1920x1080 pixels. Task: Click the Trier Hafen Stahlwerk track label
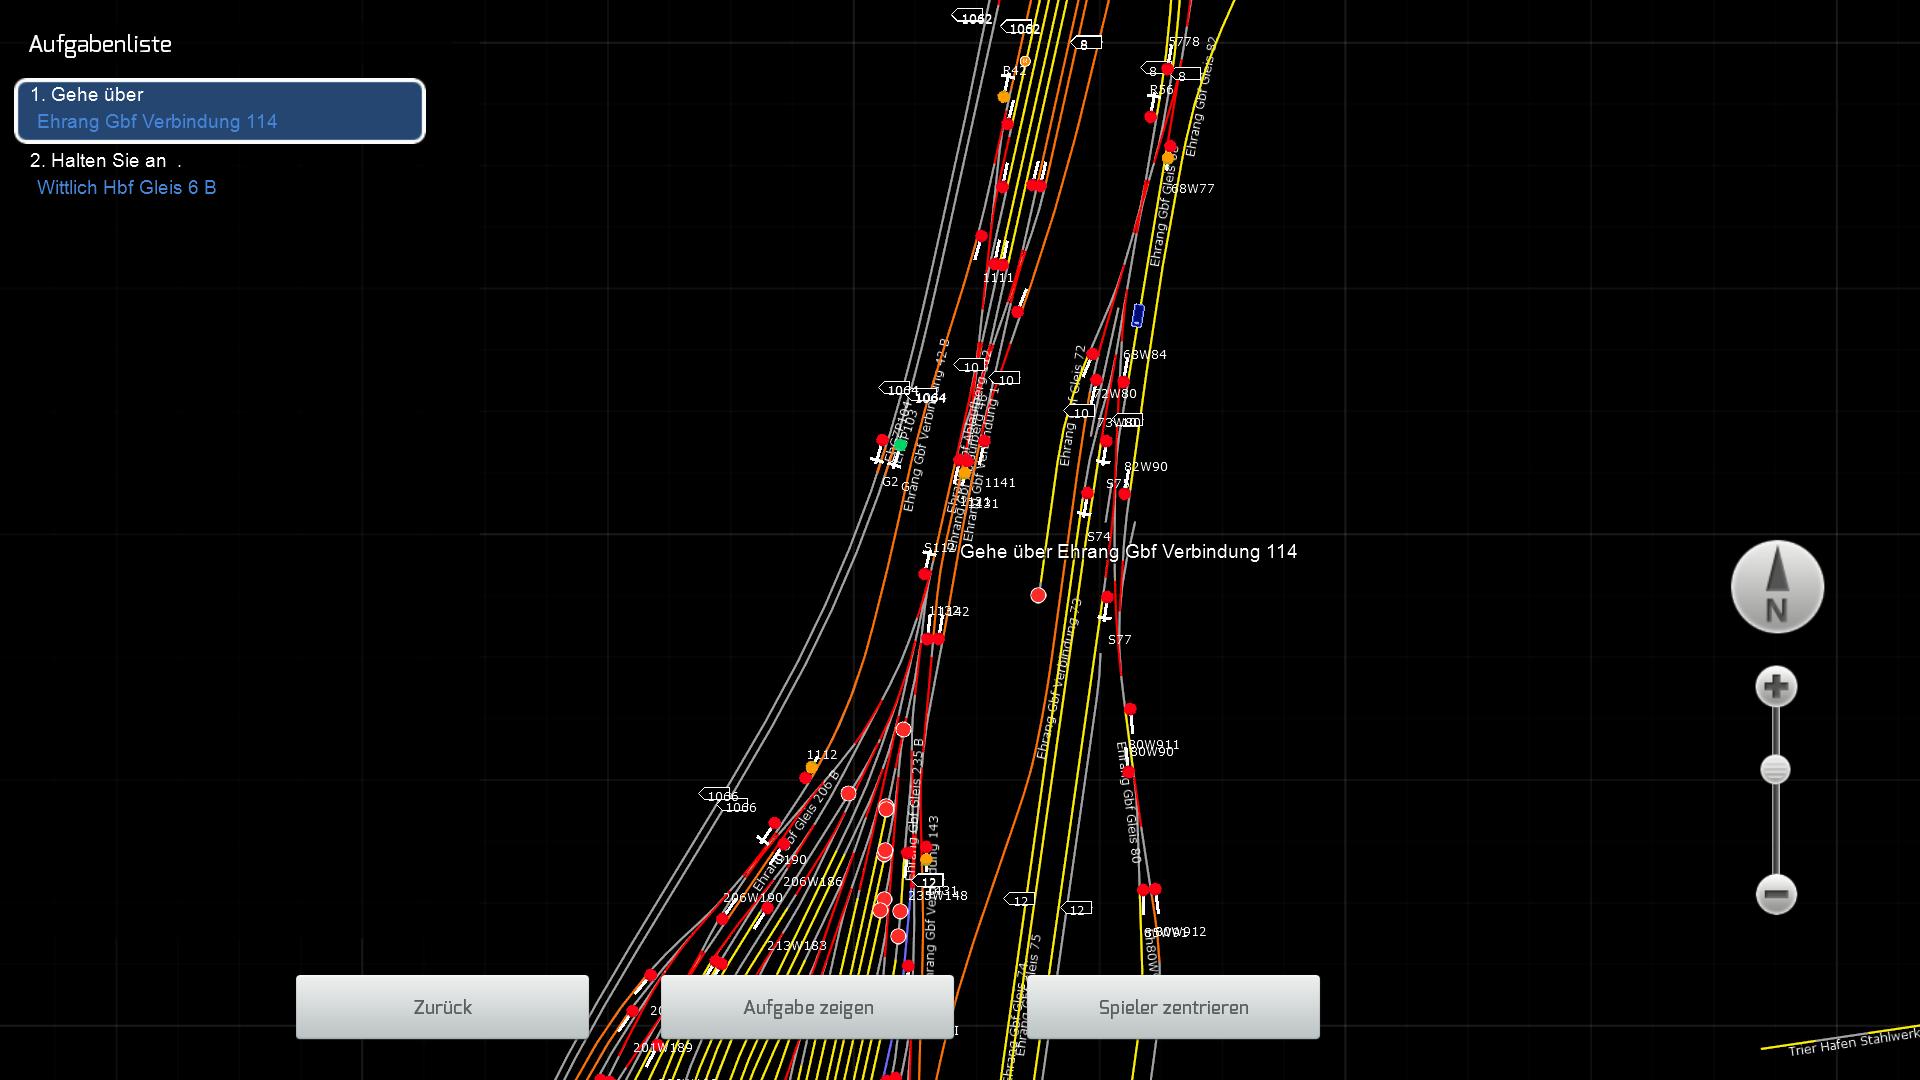1850,1043
